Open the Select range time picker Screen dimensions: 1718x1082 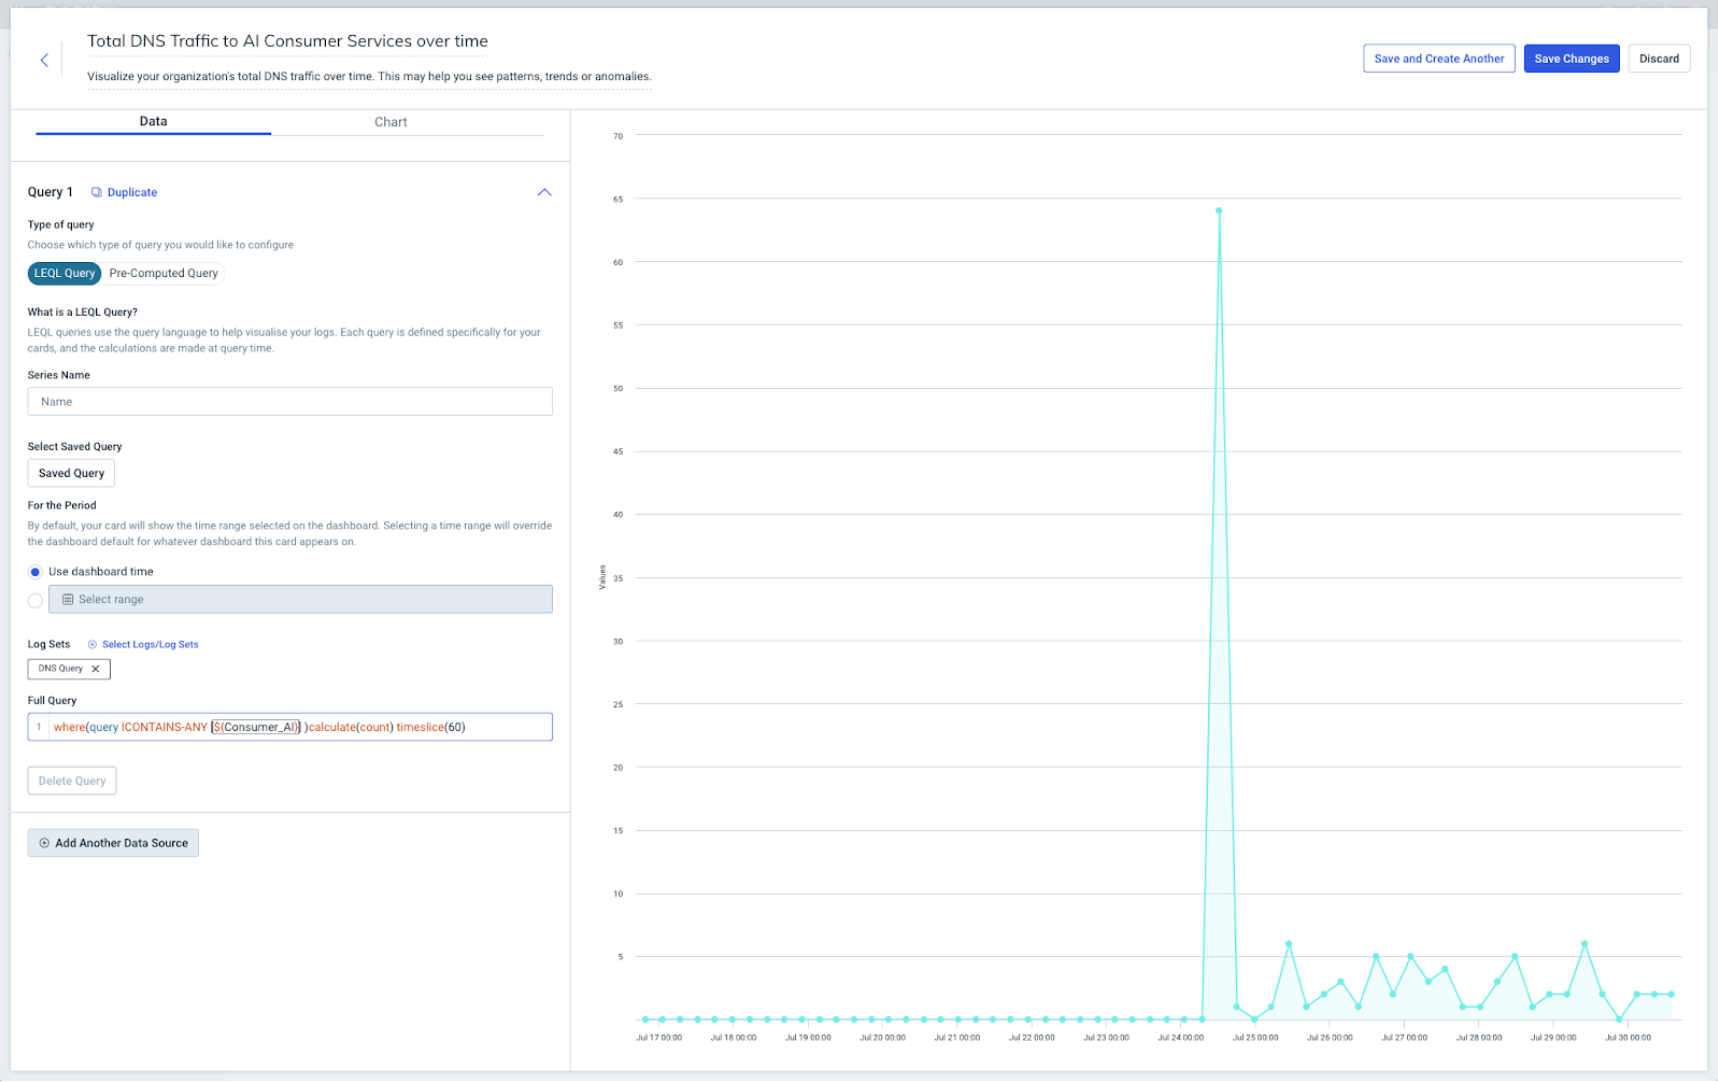(300, 599)
